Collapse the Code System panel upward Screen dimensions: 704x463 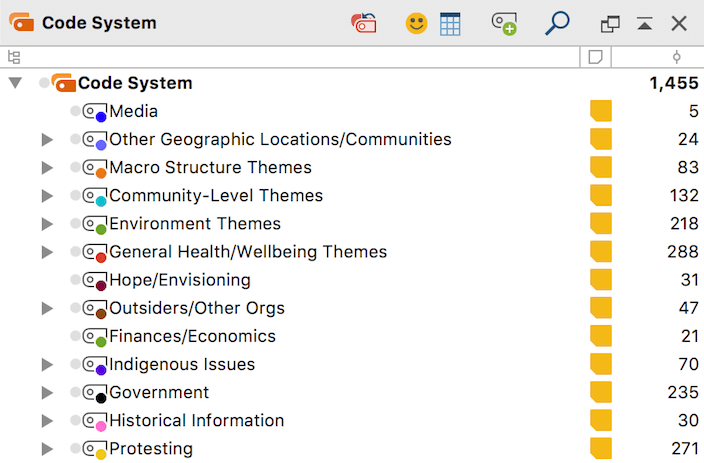[x=644, y=23]
